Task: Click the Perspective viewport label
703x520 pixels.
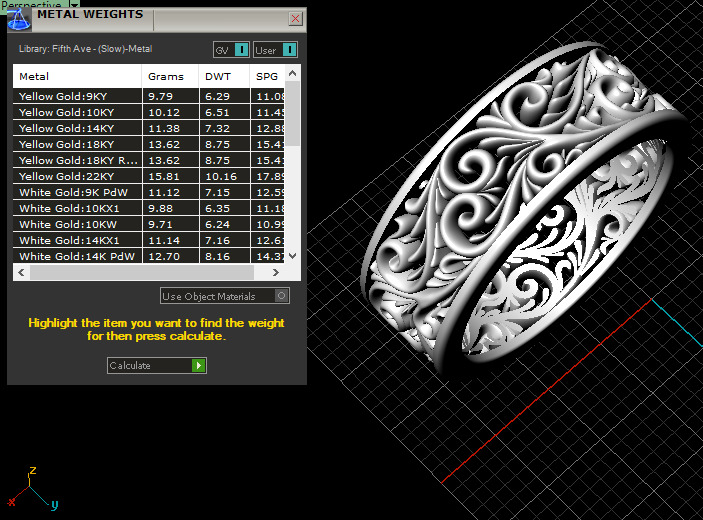Action: point(31,4)
